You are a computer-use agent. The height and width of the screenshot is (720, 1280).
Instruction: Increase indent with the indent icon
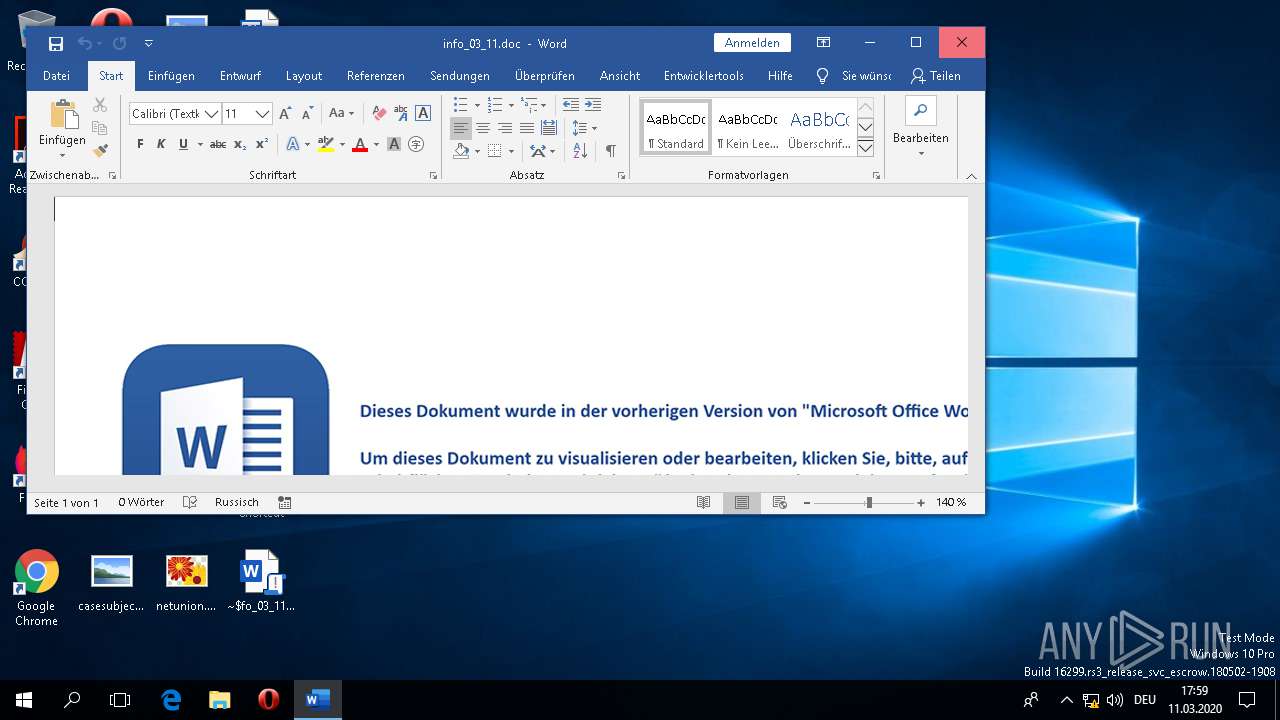pos(593,105)
